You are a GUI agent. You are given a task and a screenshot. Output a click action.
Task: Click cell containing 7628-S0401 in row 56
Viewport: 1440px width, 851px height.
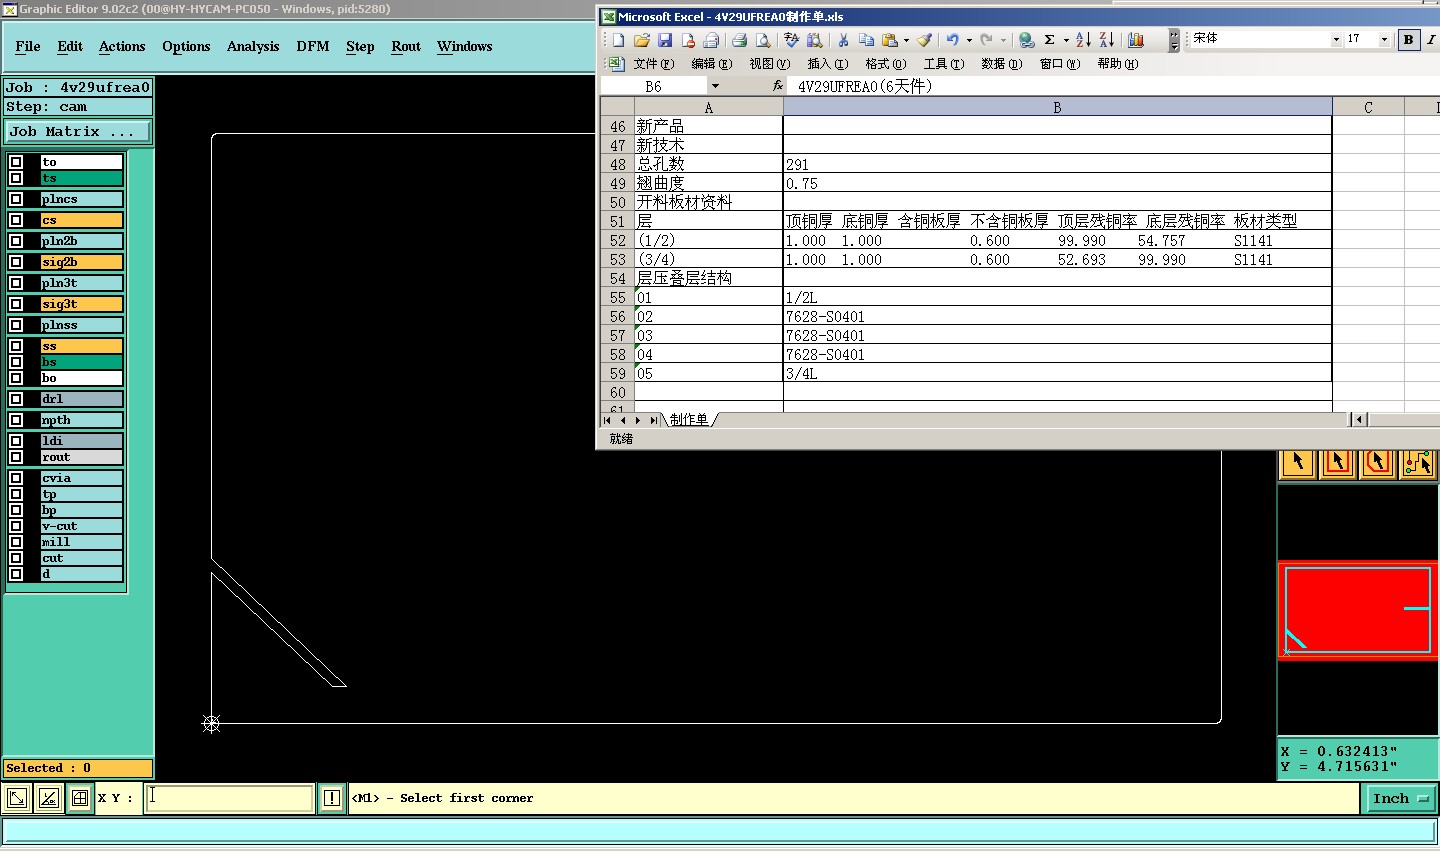point(1057,317)
